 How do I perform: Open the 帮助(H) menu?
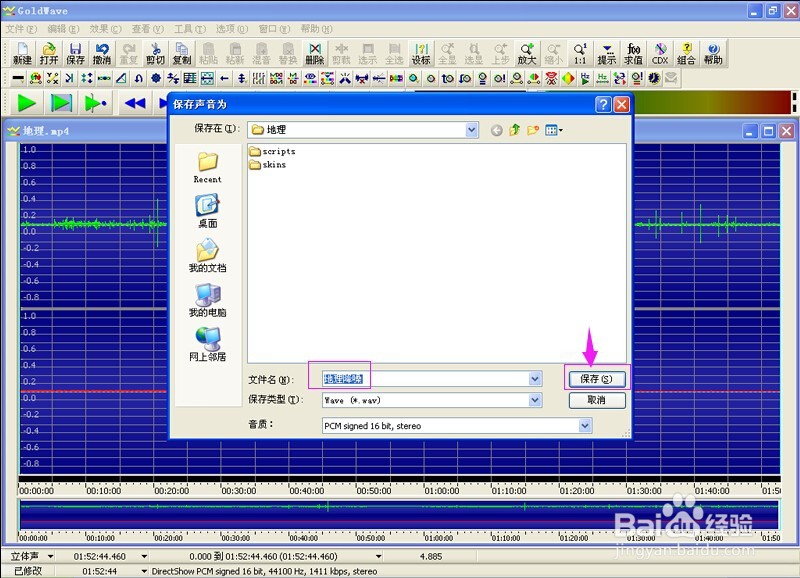point(316,29)
